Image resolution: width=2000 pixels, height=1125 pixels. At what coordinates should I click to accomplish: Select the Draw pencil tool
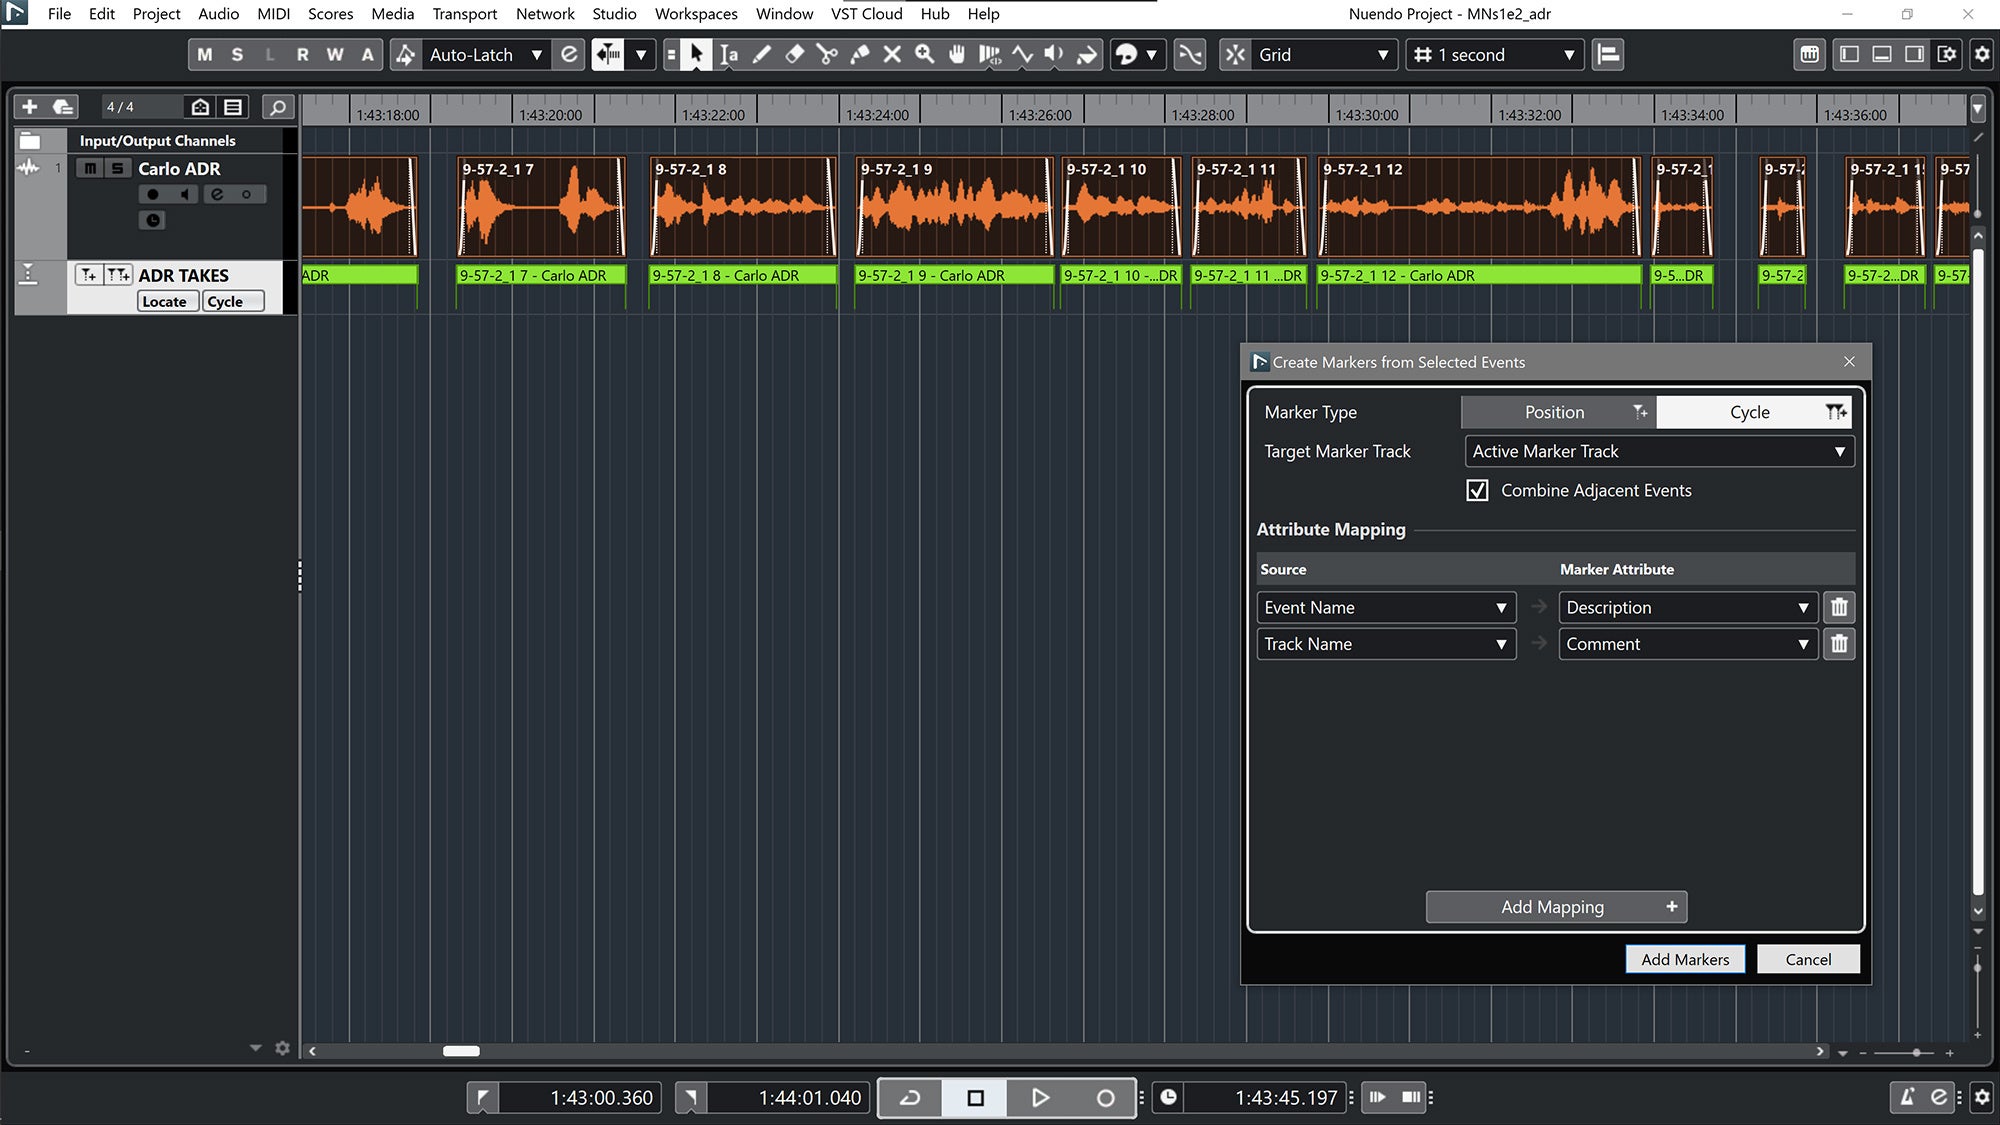point(762,55)
